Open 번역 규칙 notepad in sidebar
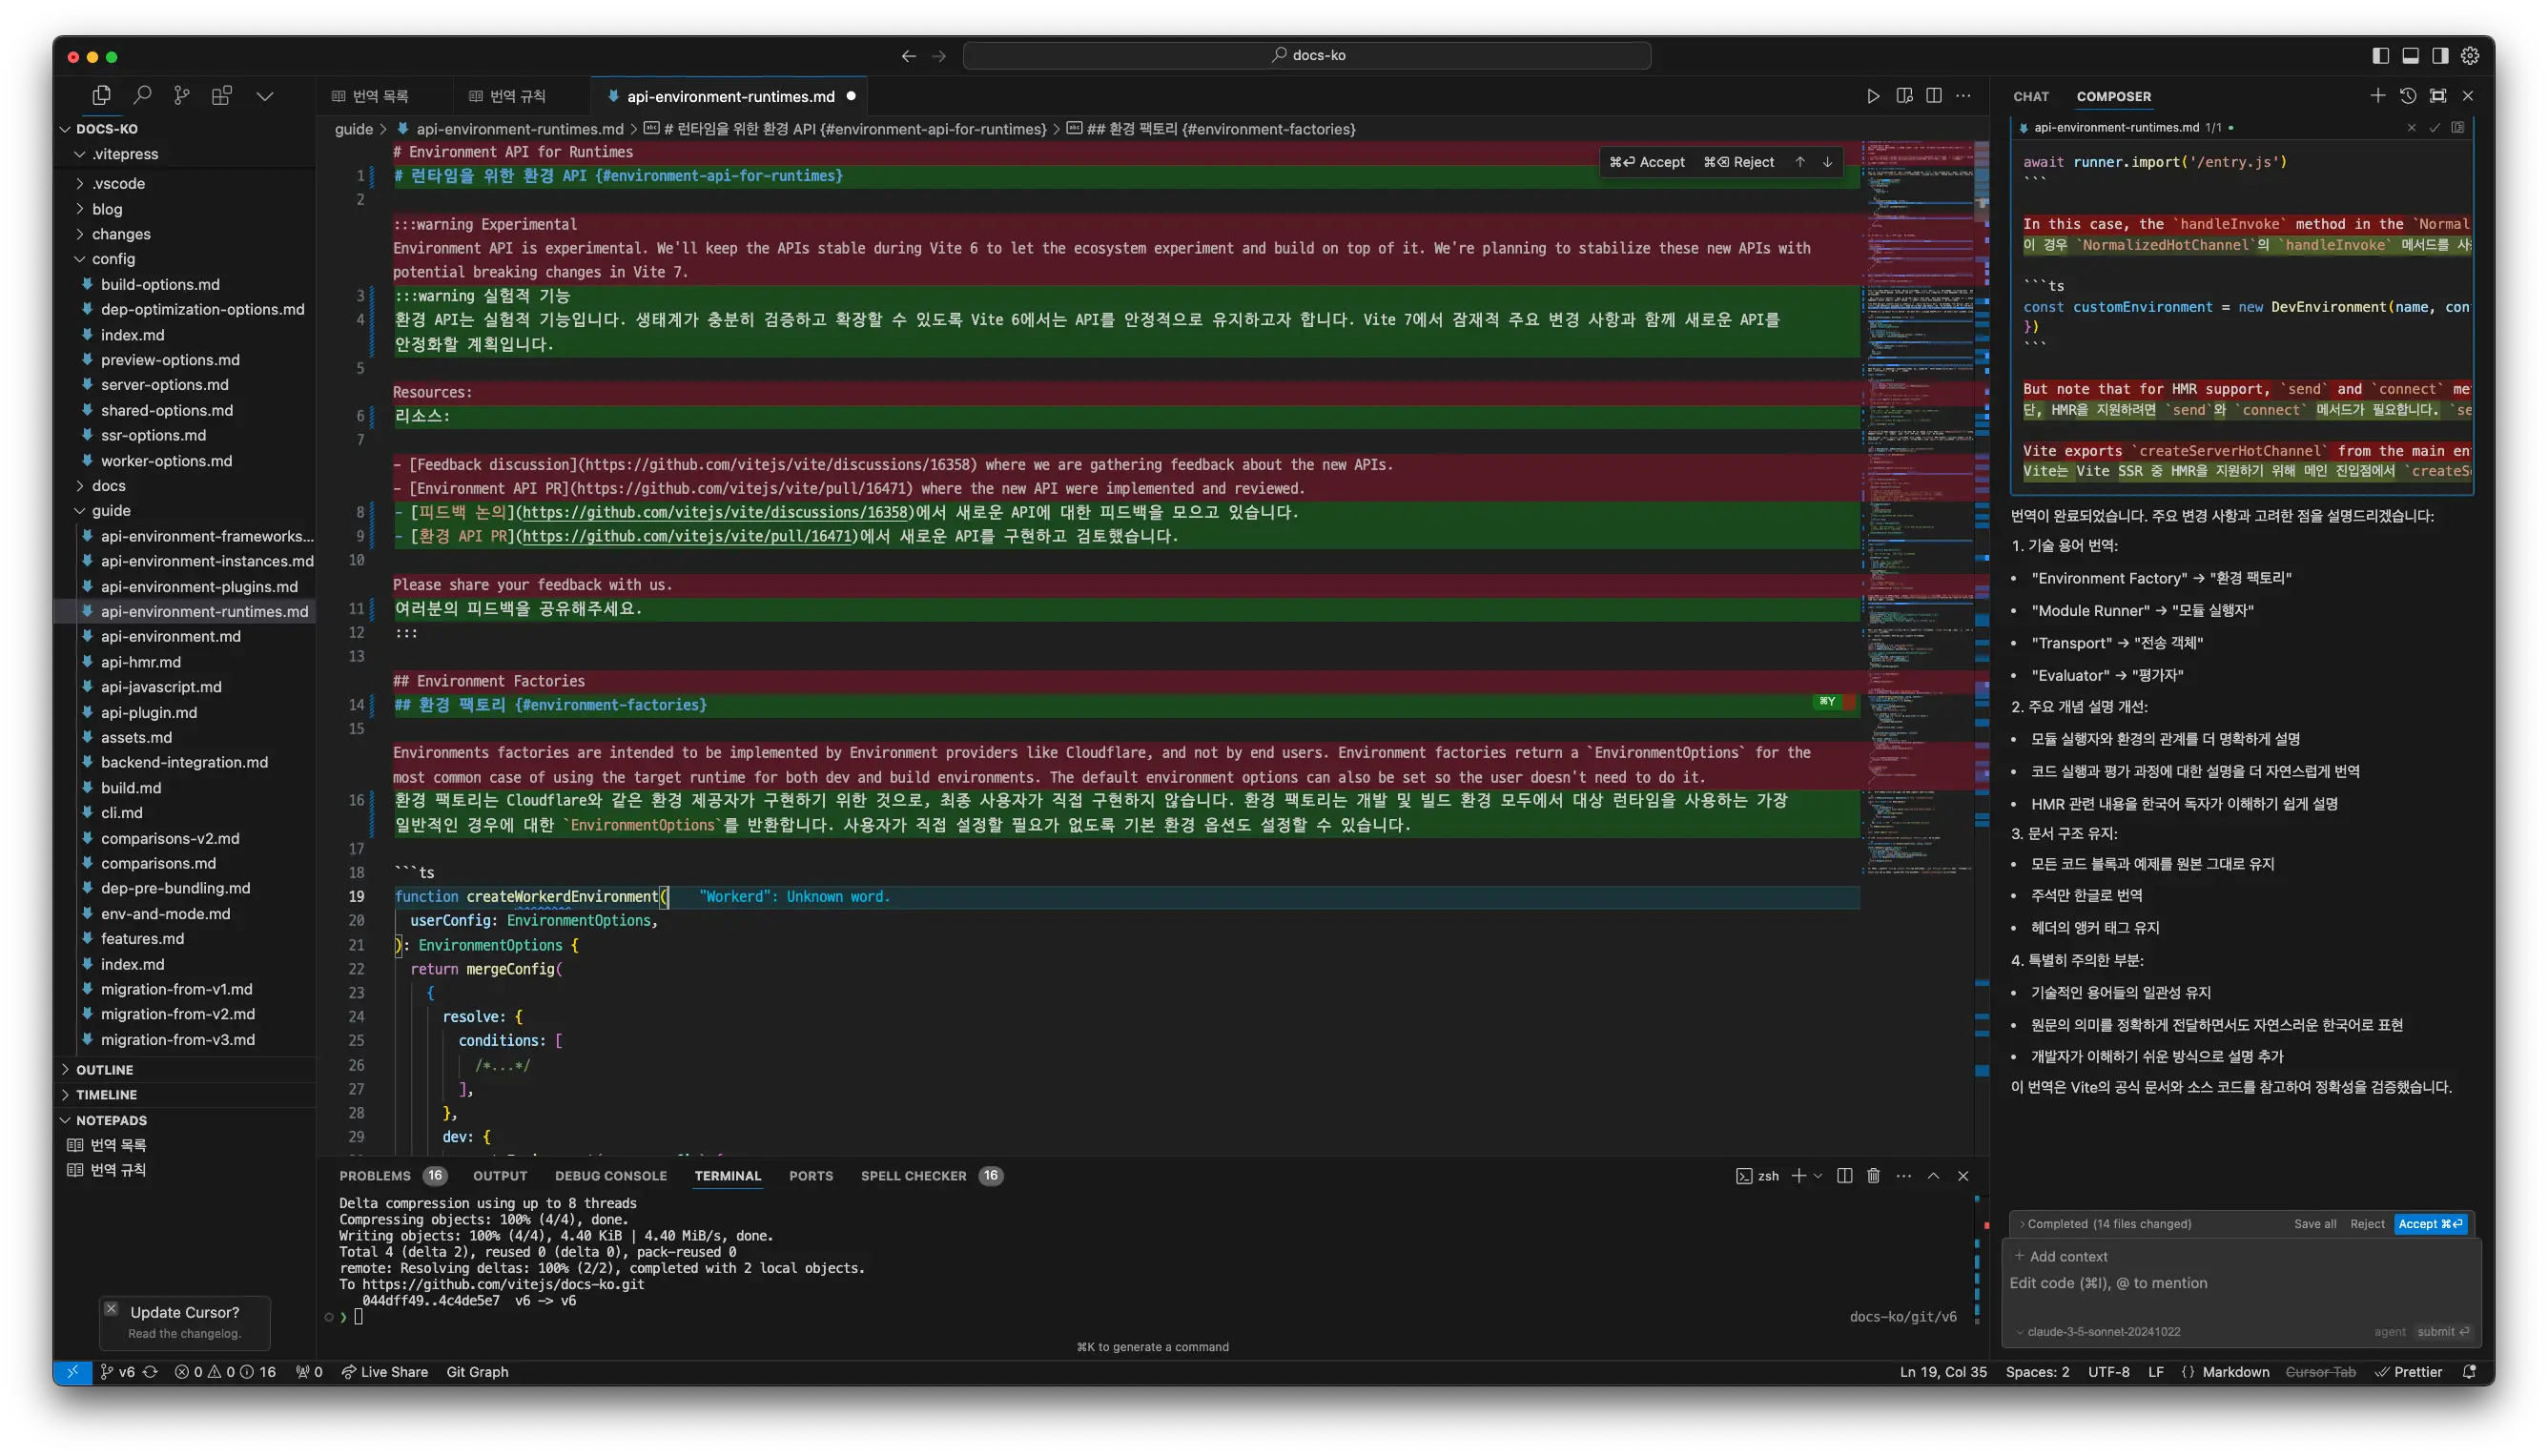Viewport: 2548px width, 1456px height. [x=118, y=1170]
